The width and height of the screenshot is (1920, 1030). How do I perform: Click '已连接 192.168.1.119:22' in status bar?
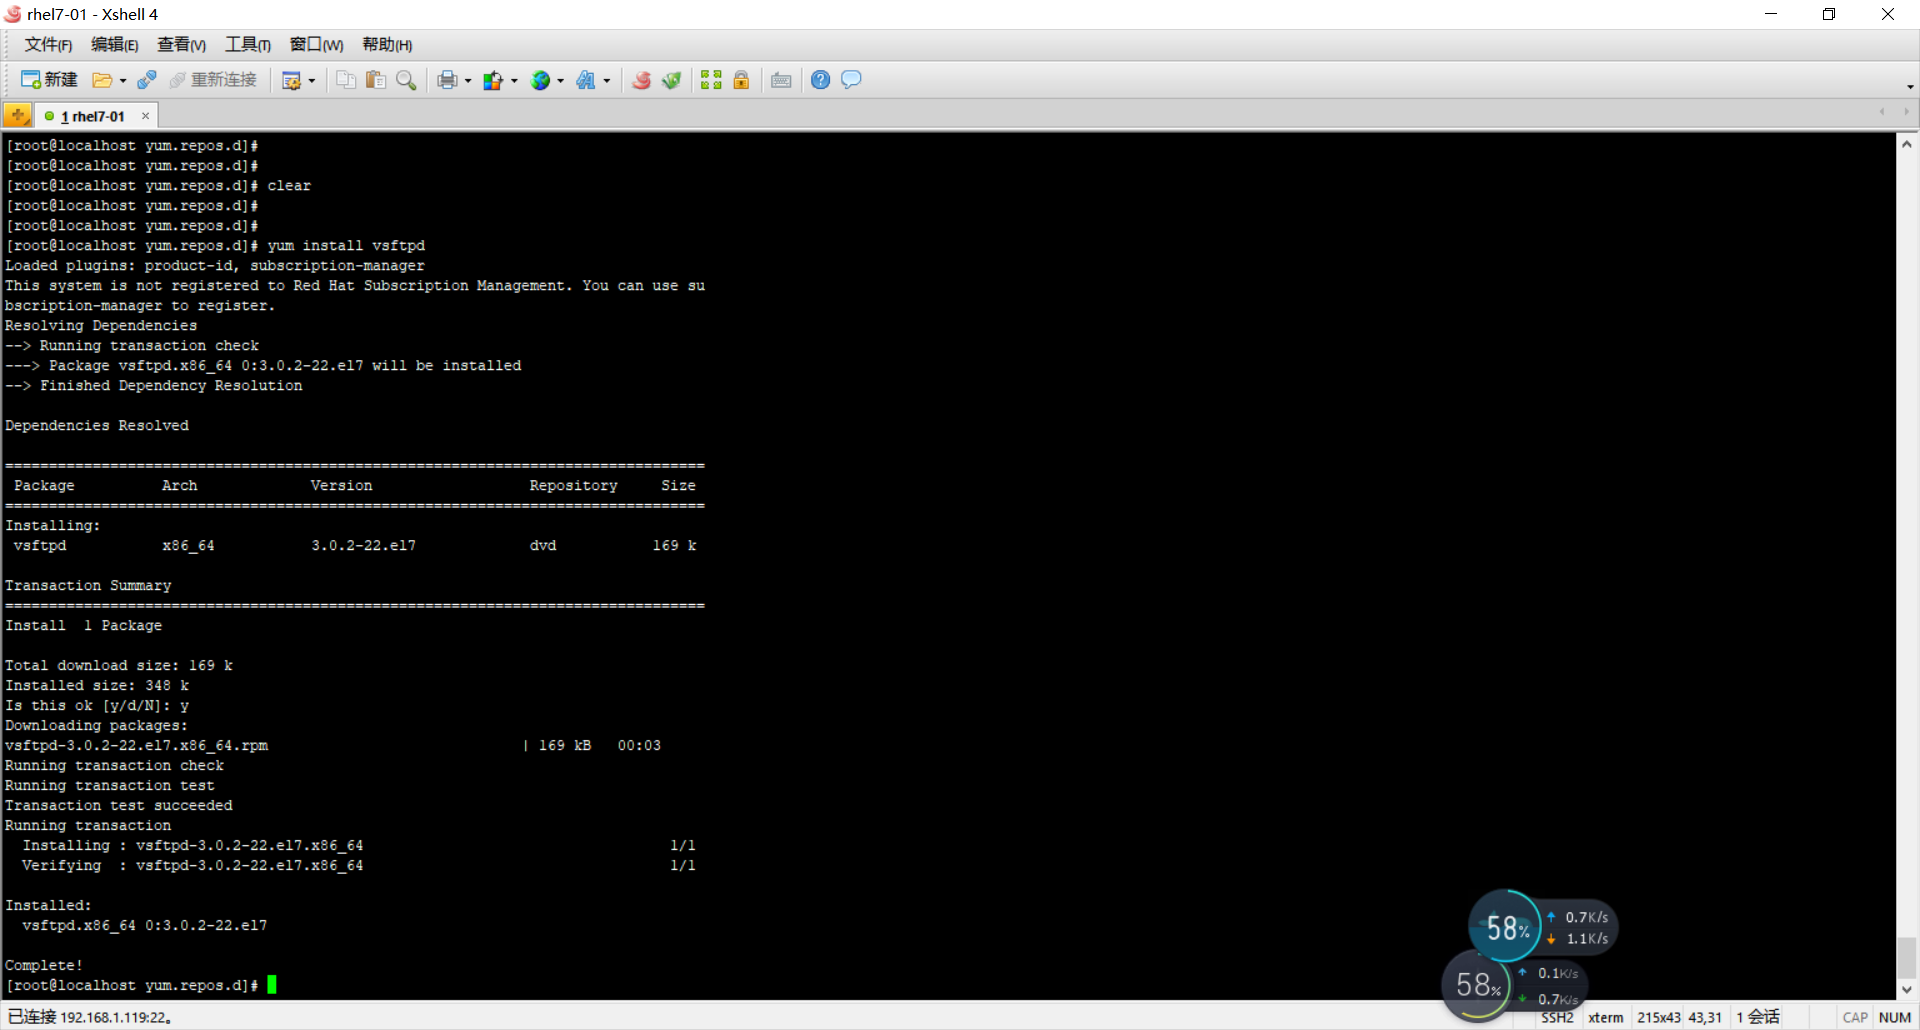pyautogui.click(x=91, y=1017)
